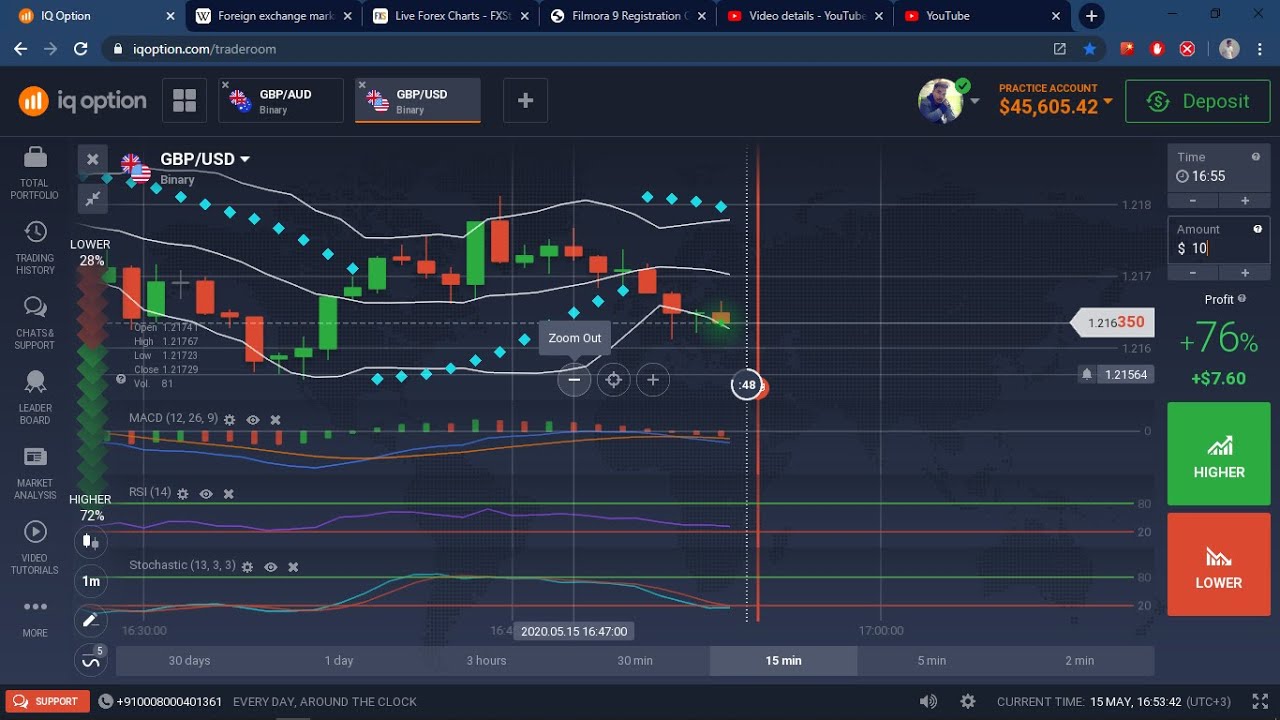The image size is (1280, 720).
Task: Open the profile avatar menu arrow
Action: pos(975,101)
